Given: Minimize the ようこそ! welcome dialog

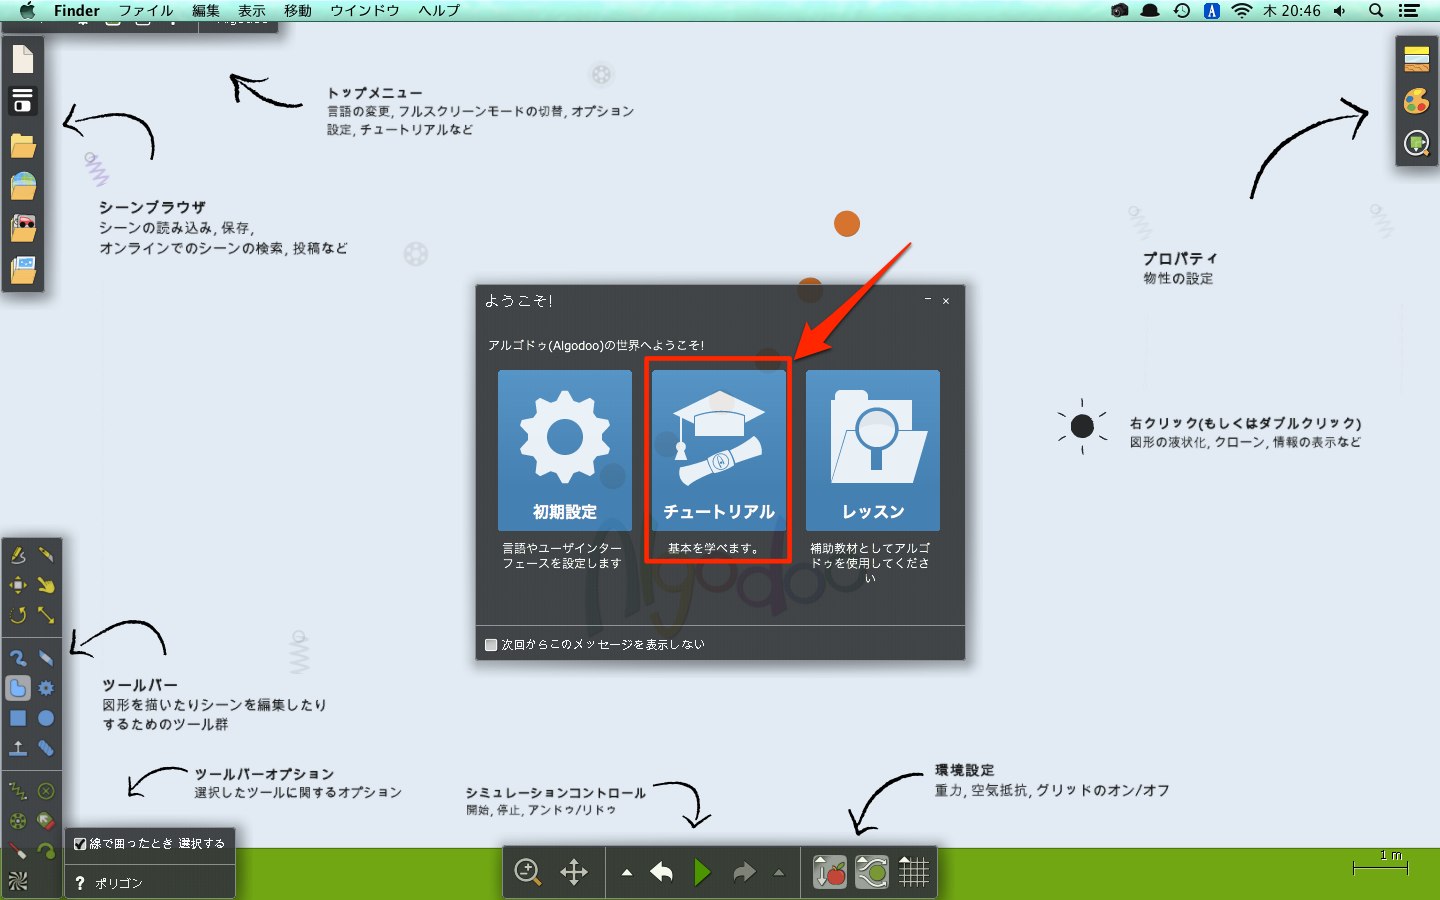Looking at the screenshot, I should click(x=928, y=300).
